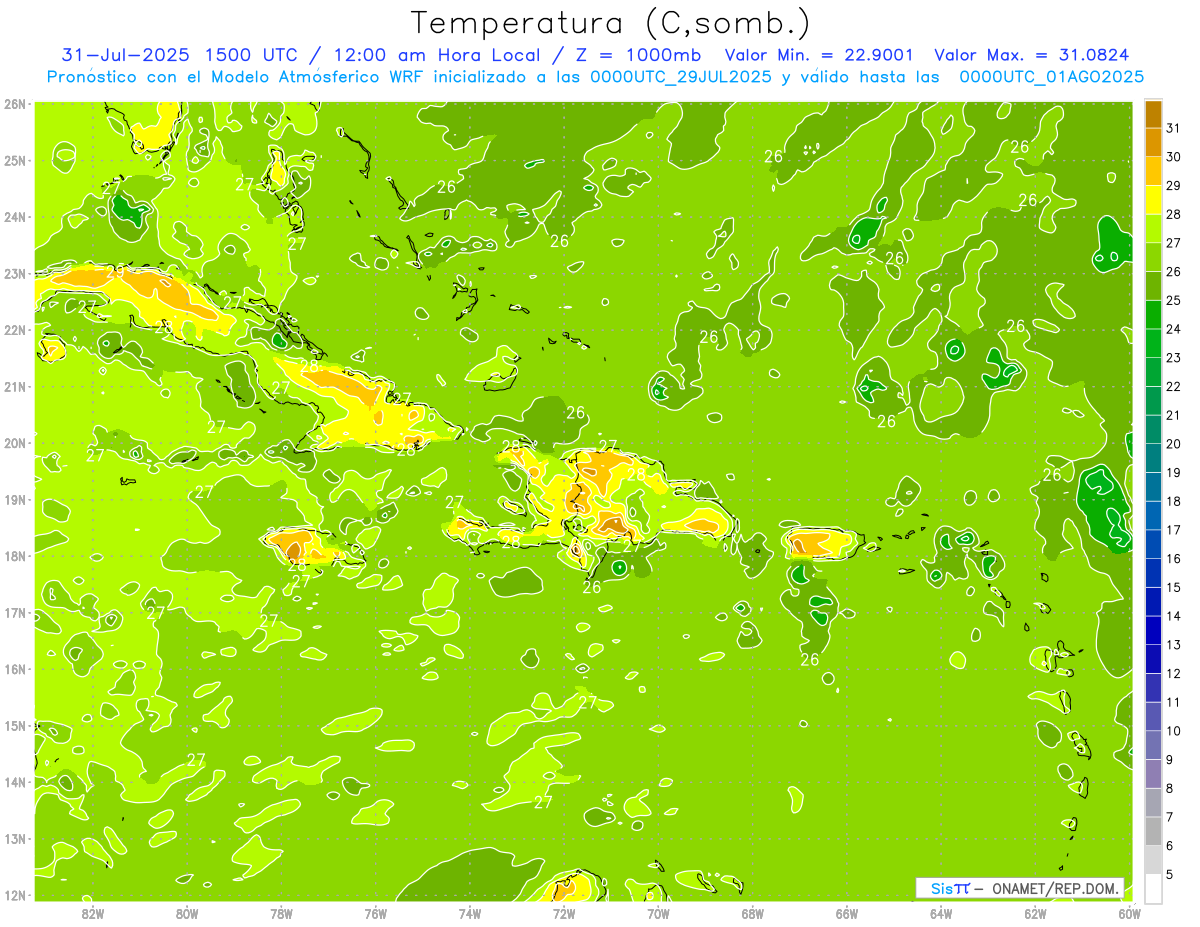Click the color bar label '31'
Viewport: 1200px width, 927px height.
coord(1173,128)
